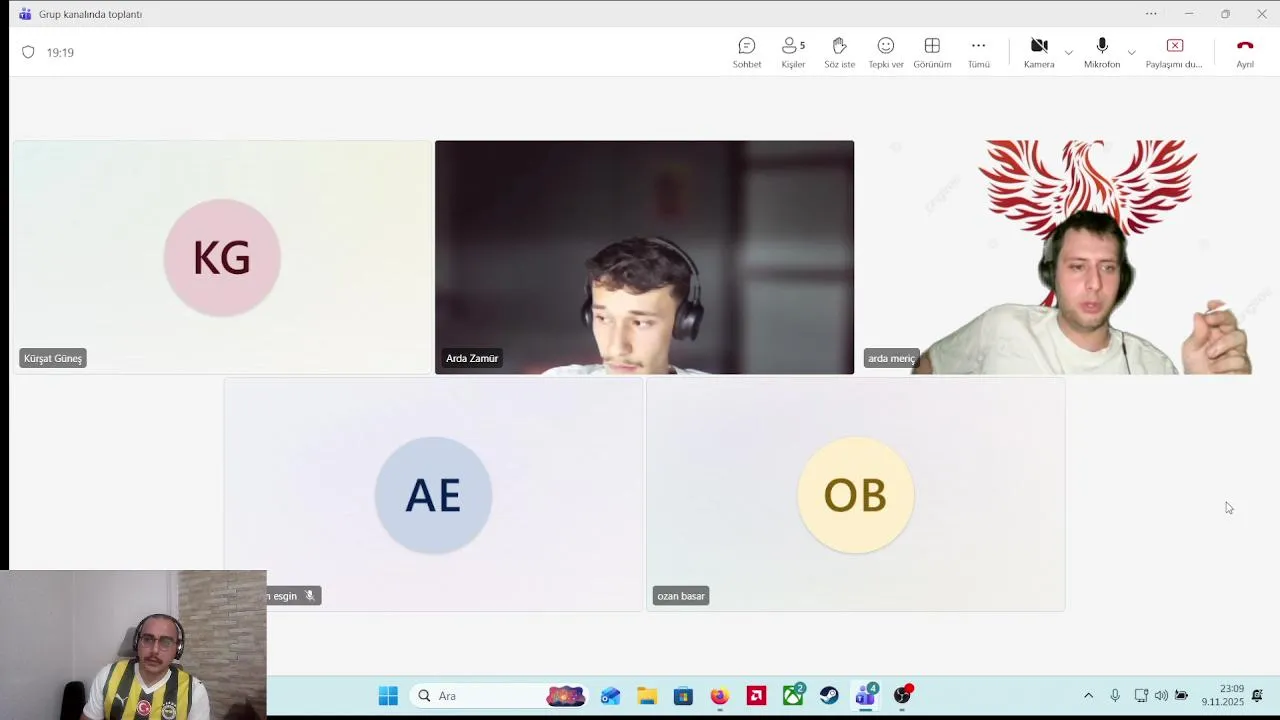Open the tray volume control
Image resolution: width=1280 pixels, height=720 pixels.
(x=1161, y=696)
